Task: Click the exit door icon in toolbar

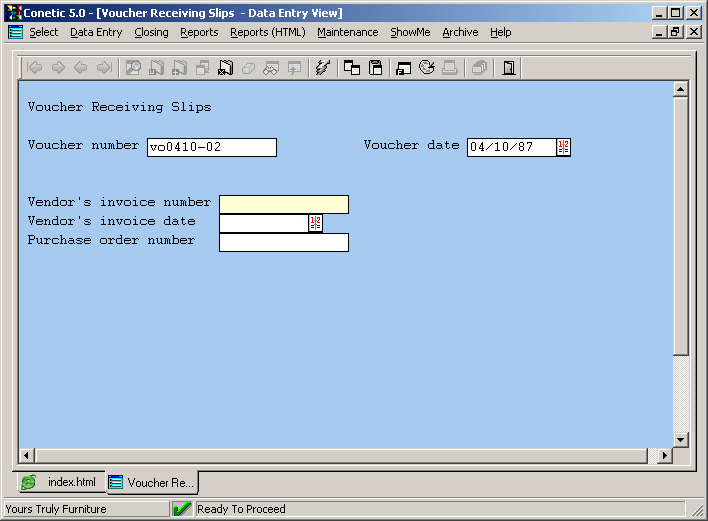Action: (508, 68)
